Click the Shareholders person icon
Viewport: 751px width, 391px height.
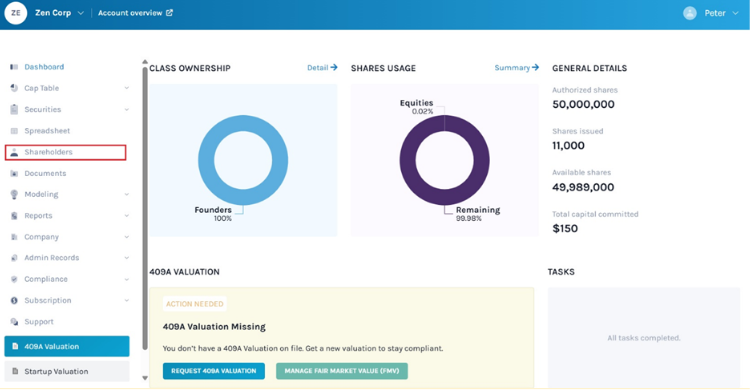point(14,152)
